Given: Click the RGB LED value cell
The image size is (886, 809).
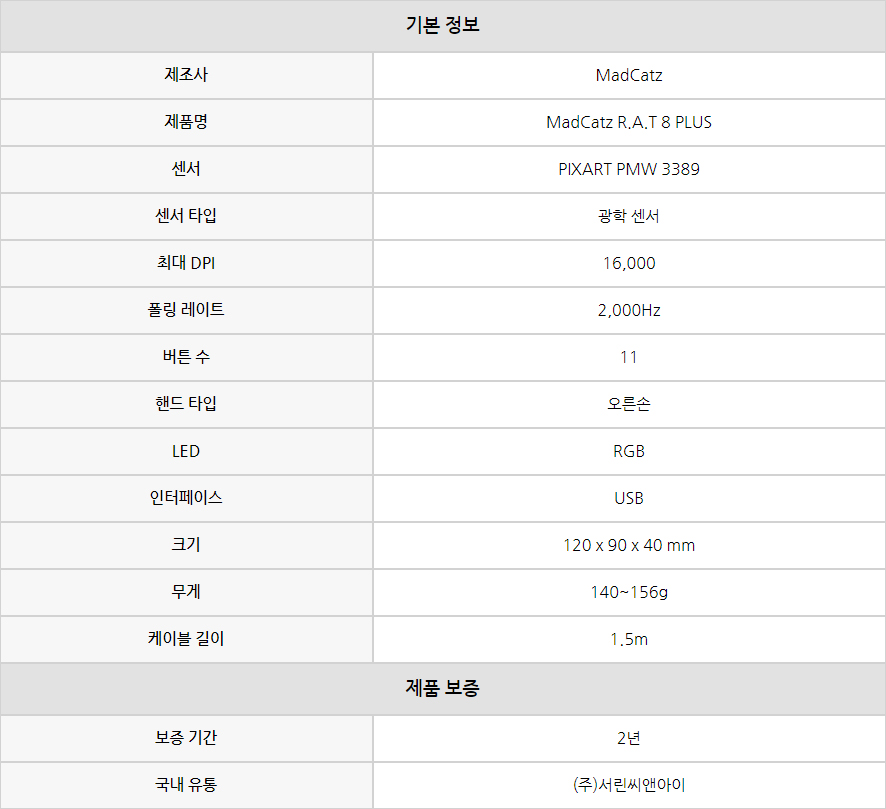Looking at the screenshot, I should tap(629, 451).
